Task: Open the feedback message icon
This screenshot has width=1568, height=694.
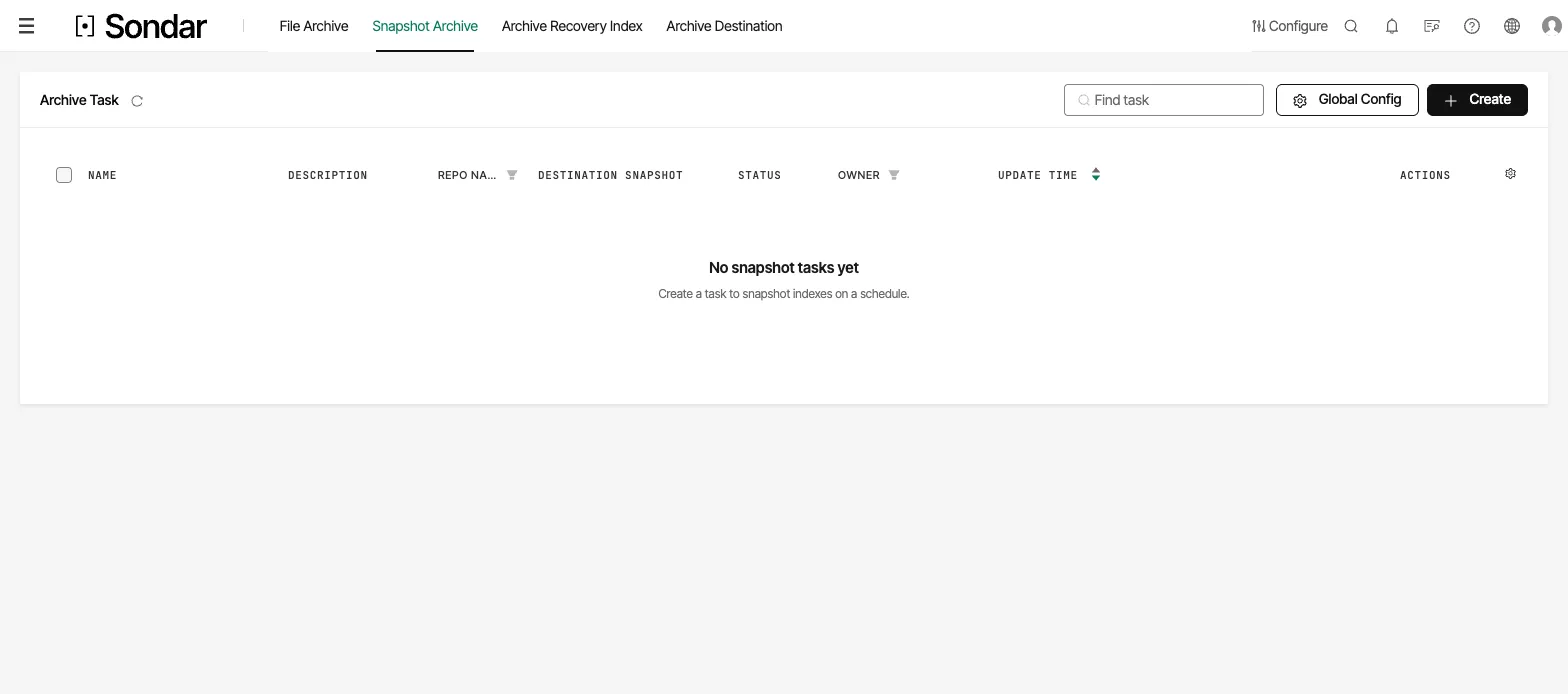Action: tap(1432, 26)
